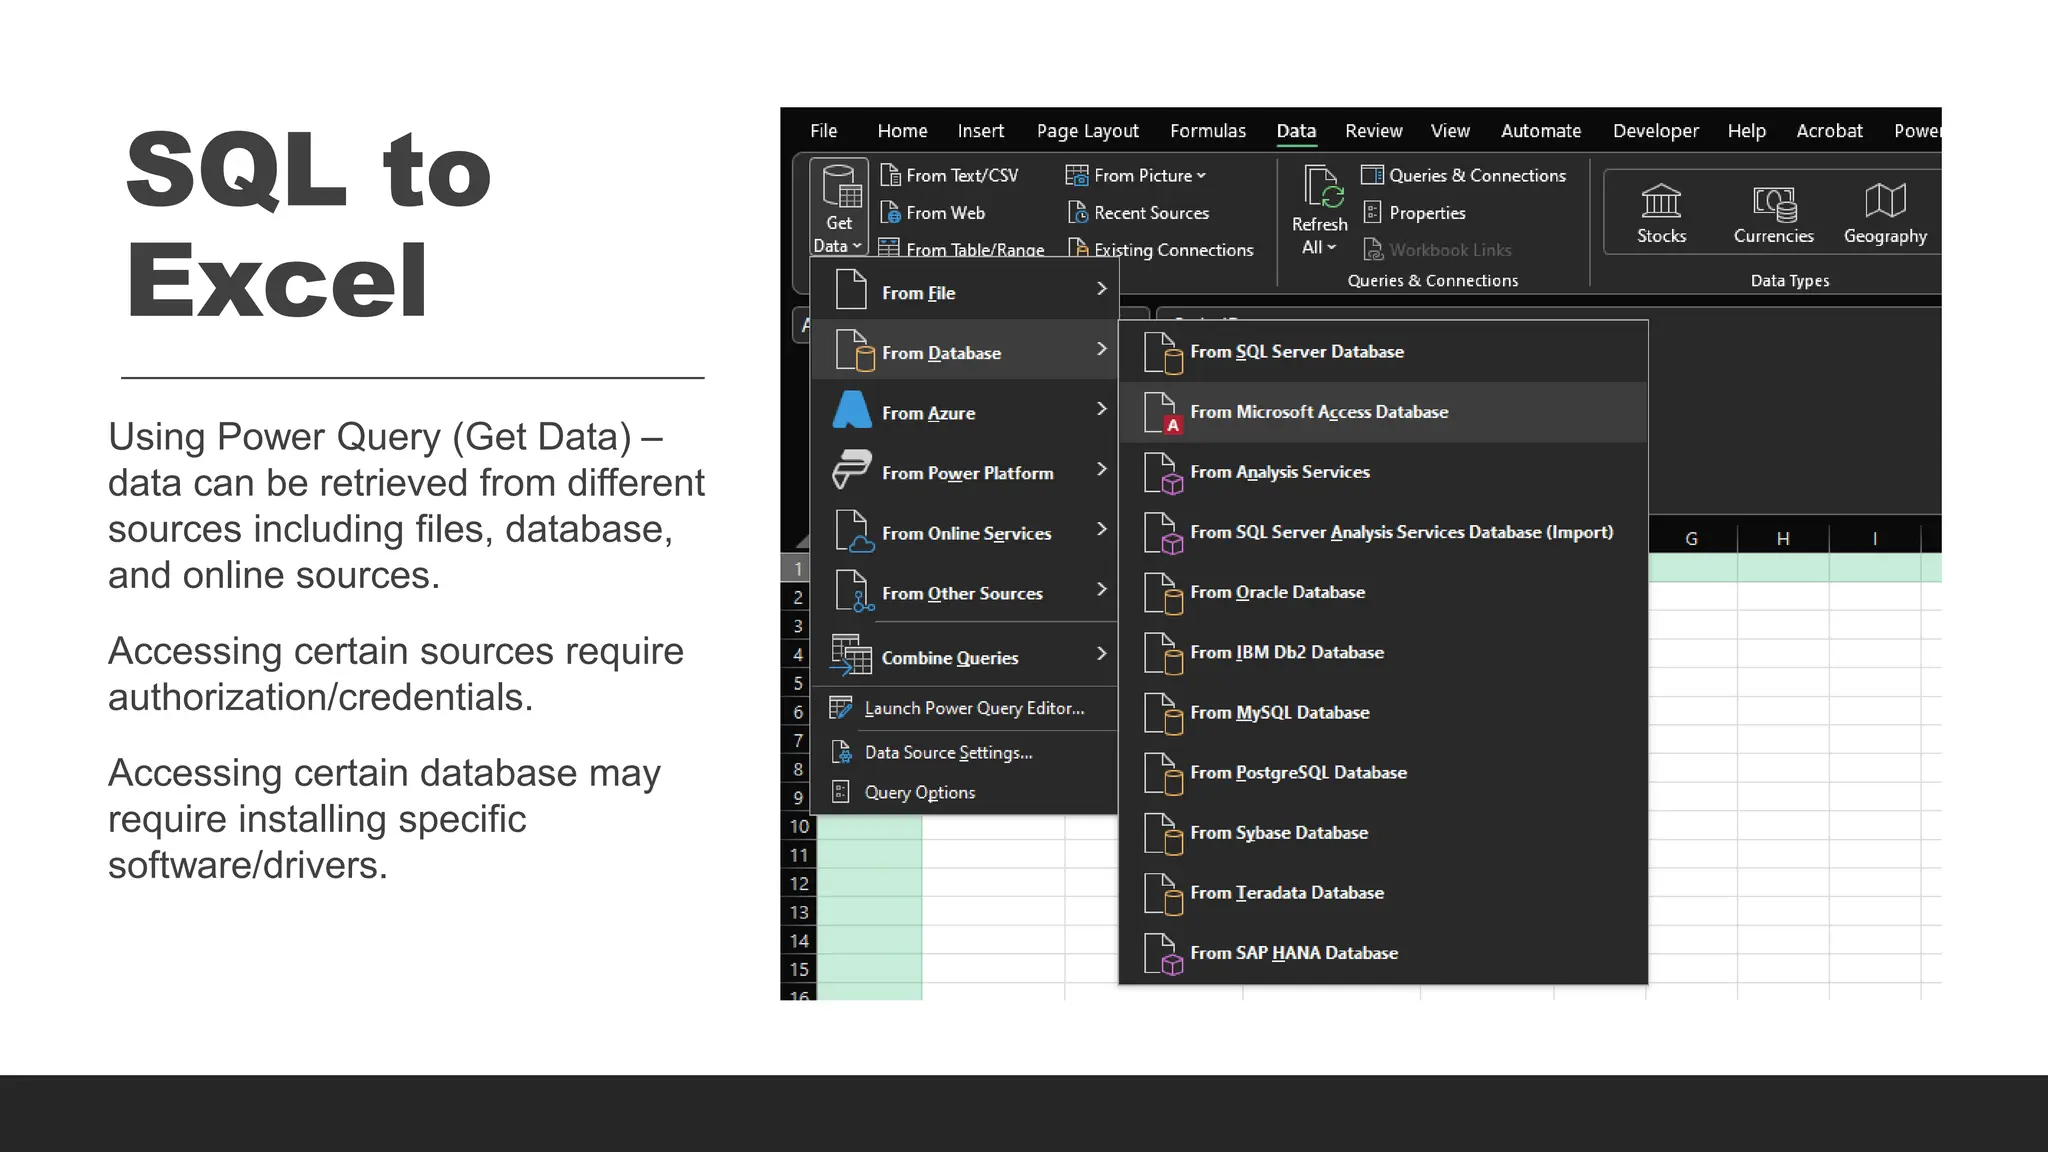2048x1152 pixels.
Task: Click the From Table/Range icon
Action: pos(889,248)
